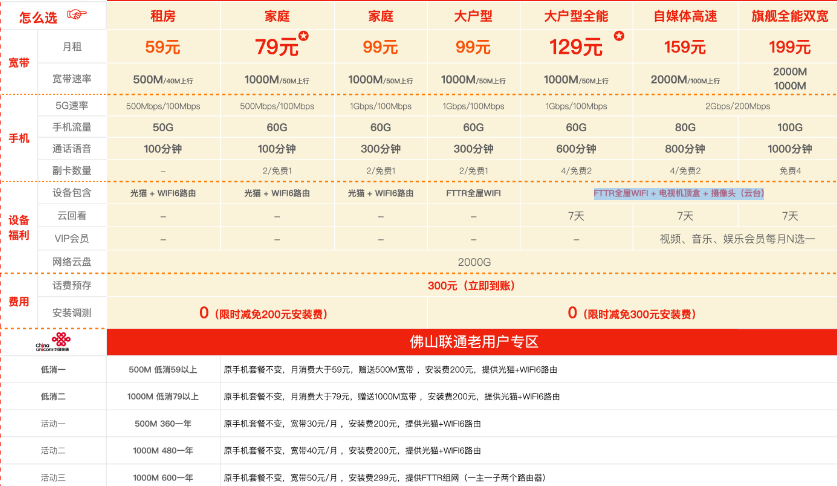Select the 大户型全能 plan header
Viewport: 837px width, 486px height.
pyautogui.click(x=577, y=15)
